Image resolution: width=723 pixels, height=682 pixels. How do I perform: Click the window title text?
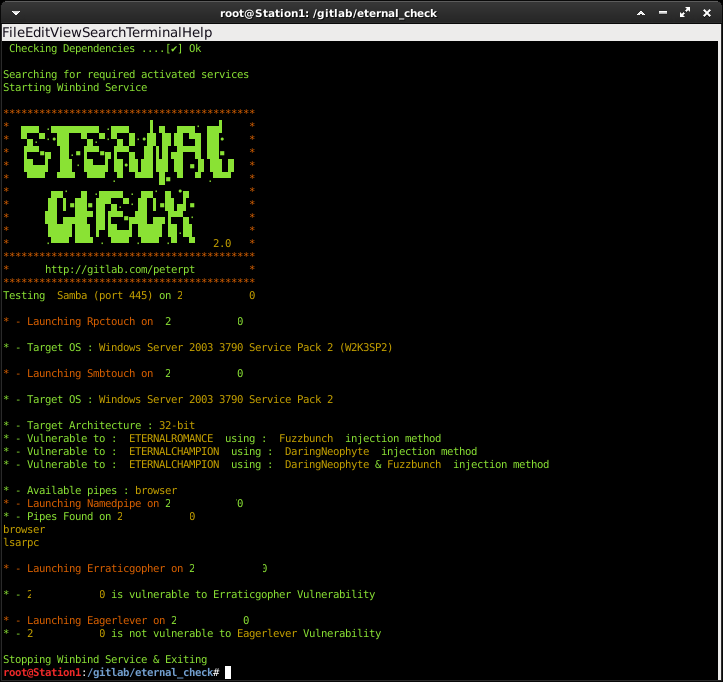click(328, 13)
